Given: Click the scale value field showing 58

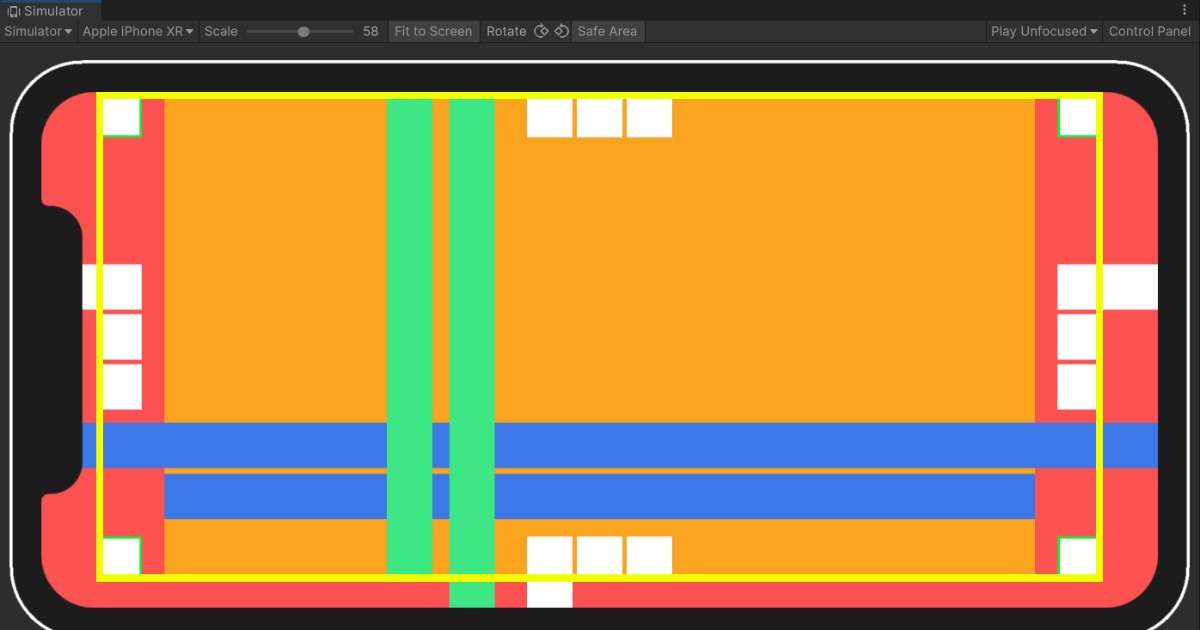Looking at the screenshot, I should point(370,31).
